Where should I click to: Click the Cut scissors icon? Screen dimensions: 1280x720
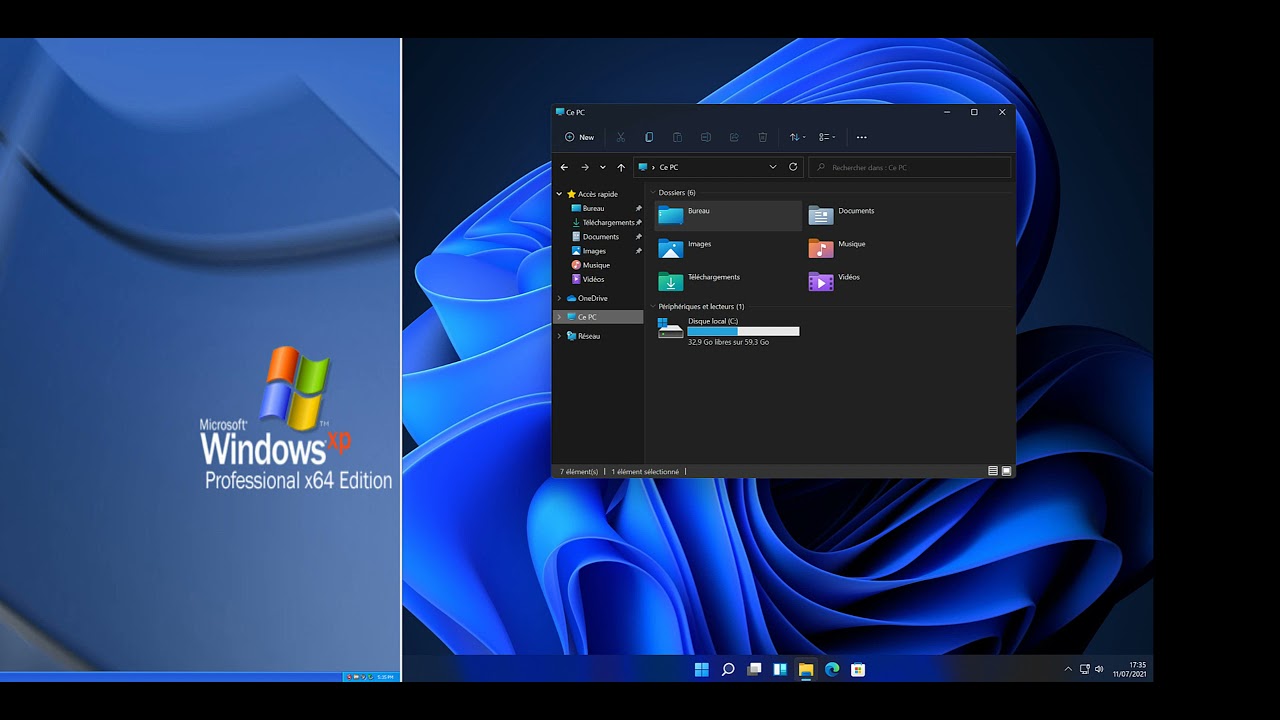point(620,137)
